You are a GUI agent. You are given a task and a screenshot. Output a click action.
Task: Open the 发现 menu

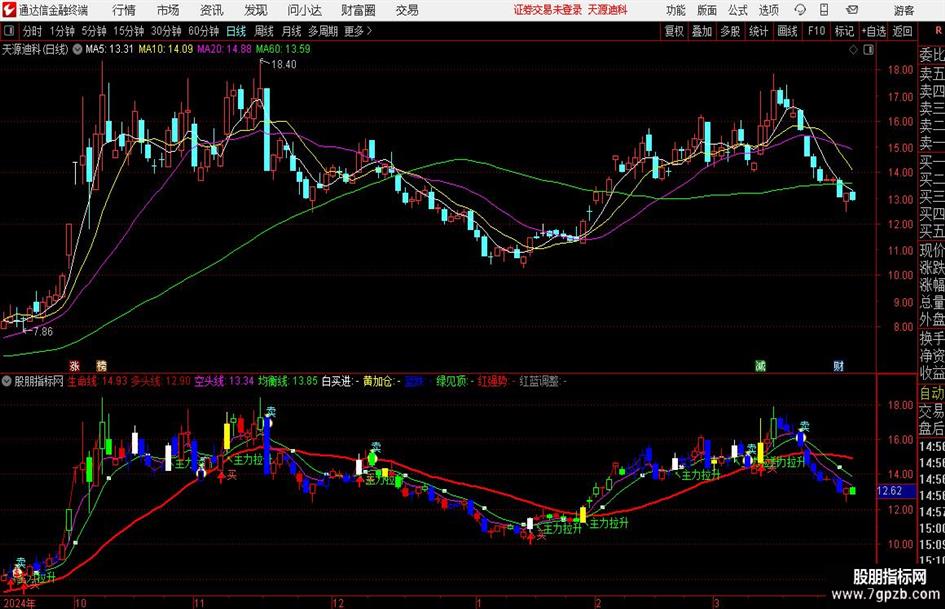[x=256, y=10]
